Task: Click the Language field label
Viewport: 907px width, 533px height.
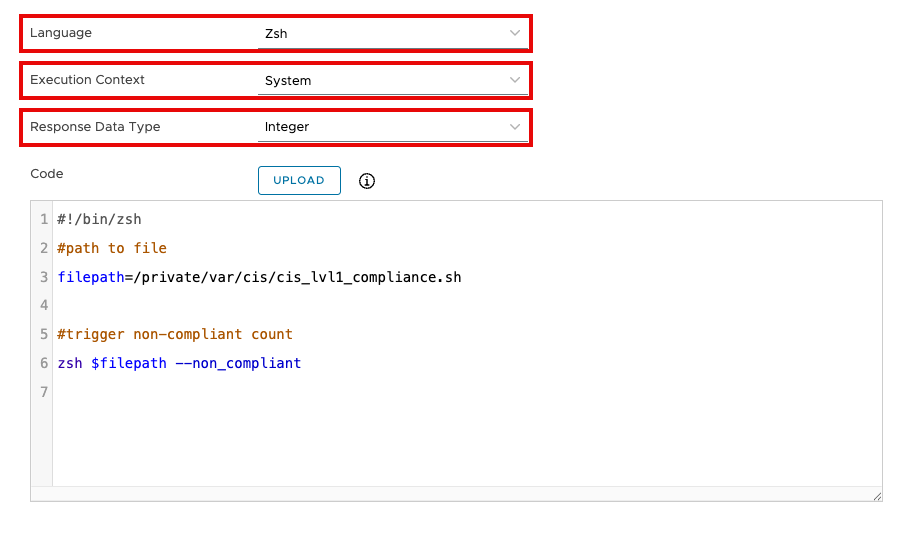Action: pyautogui.click(x=61, y=33)
